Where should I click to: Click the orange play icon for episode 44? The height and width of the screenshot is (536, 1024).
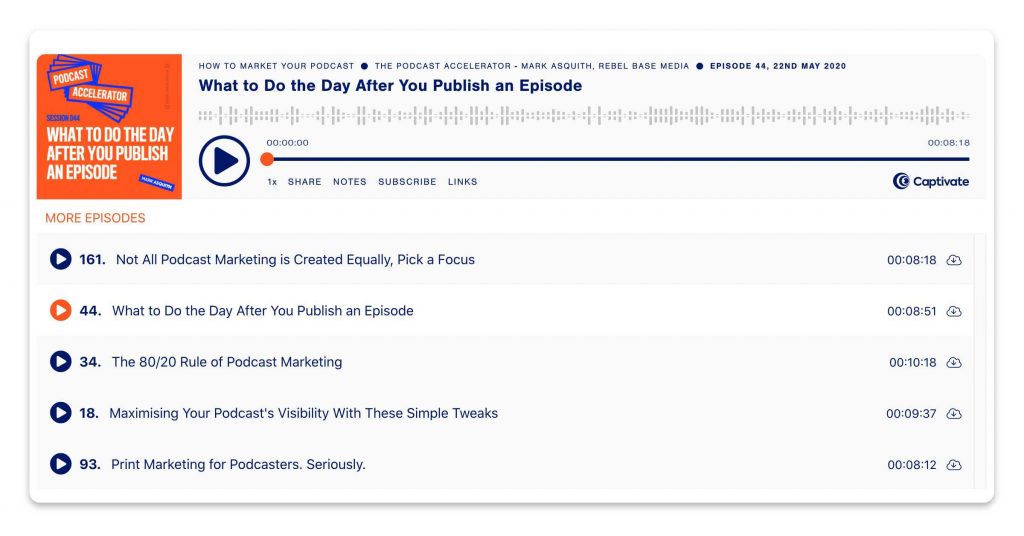61,310
